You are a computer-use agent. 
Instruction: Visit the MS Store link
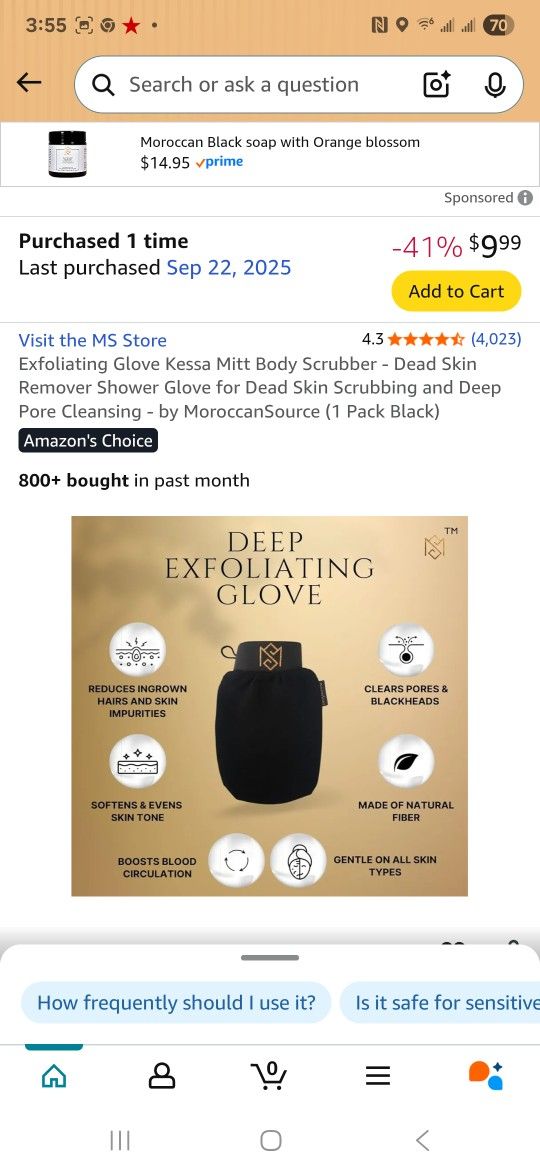[x=92, y=340]
